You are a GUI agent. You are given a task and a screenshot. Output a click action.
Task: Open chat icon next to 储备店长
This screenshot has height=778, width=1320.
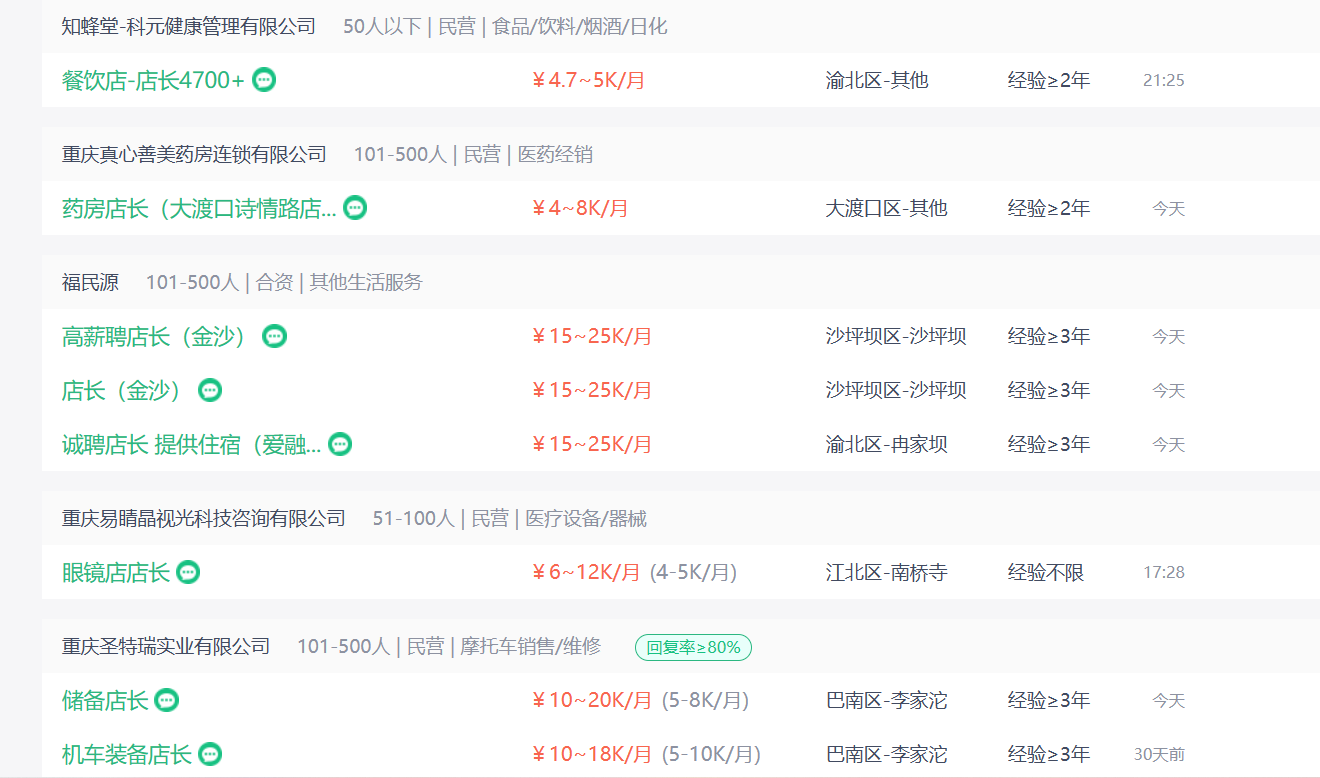click(167, 700)
